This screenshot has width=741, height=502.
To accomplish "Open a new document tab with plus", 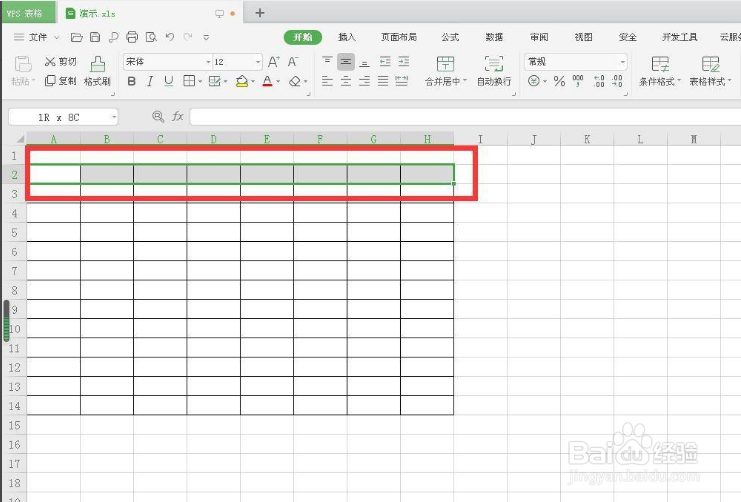I will (x=260, y=13).
